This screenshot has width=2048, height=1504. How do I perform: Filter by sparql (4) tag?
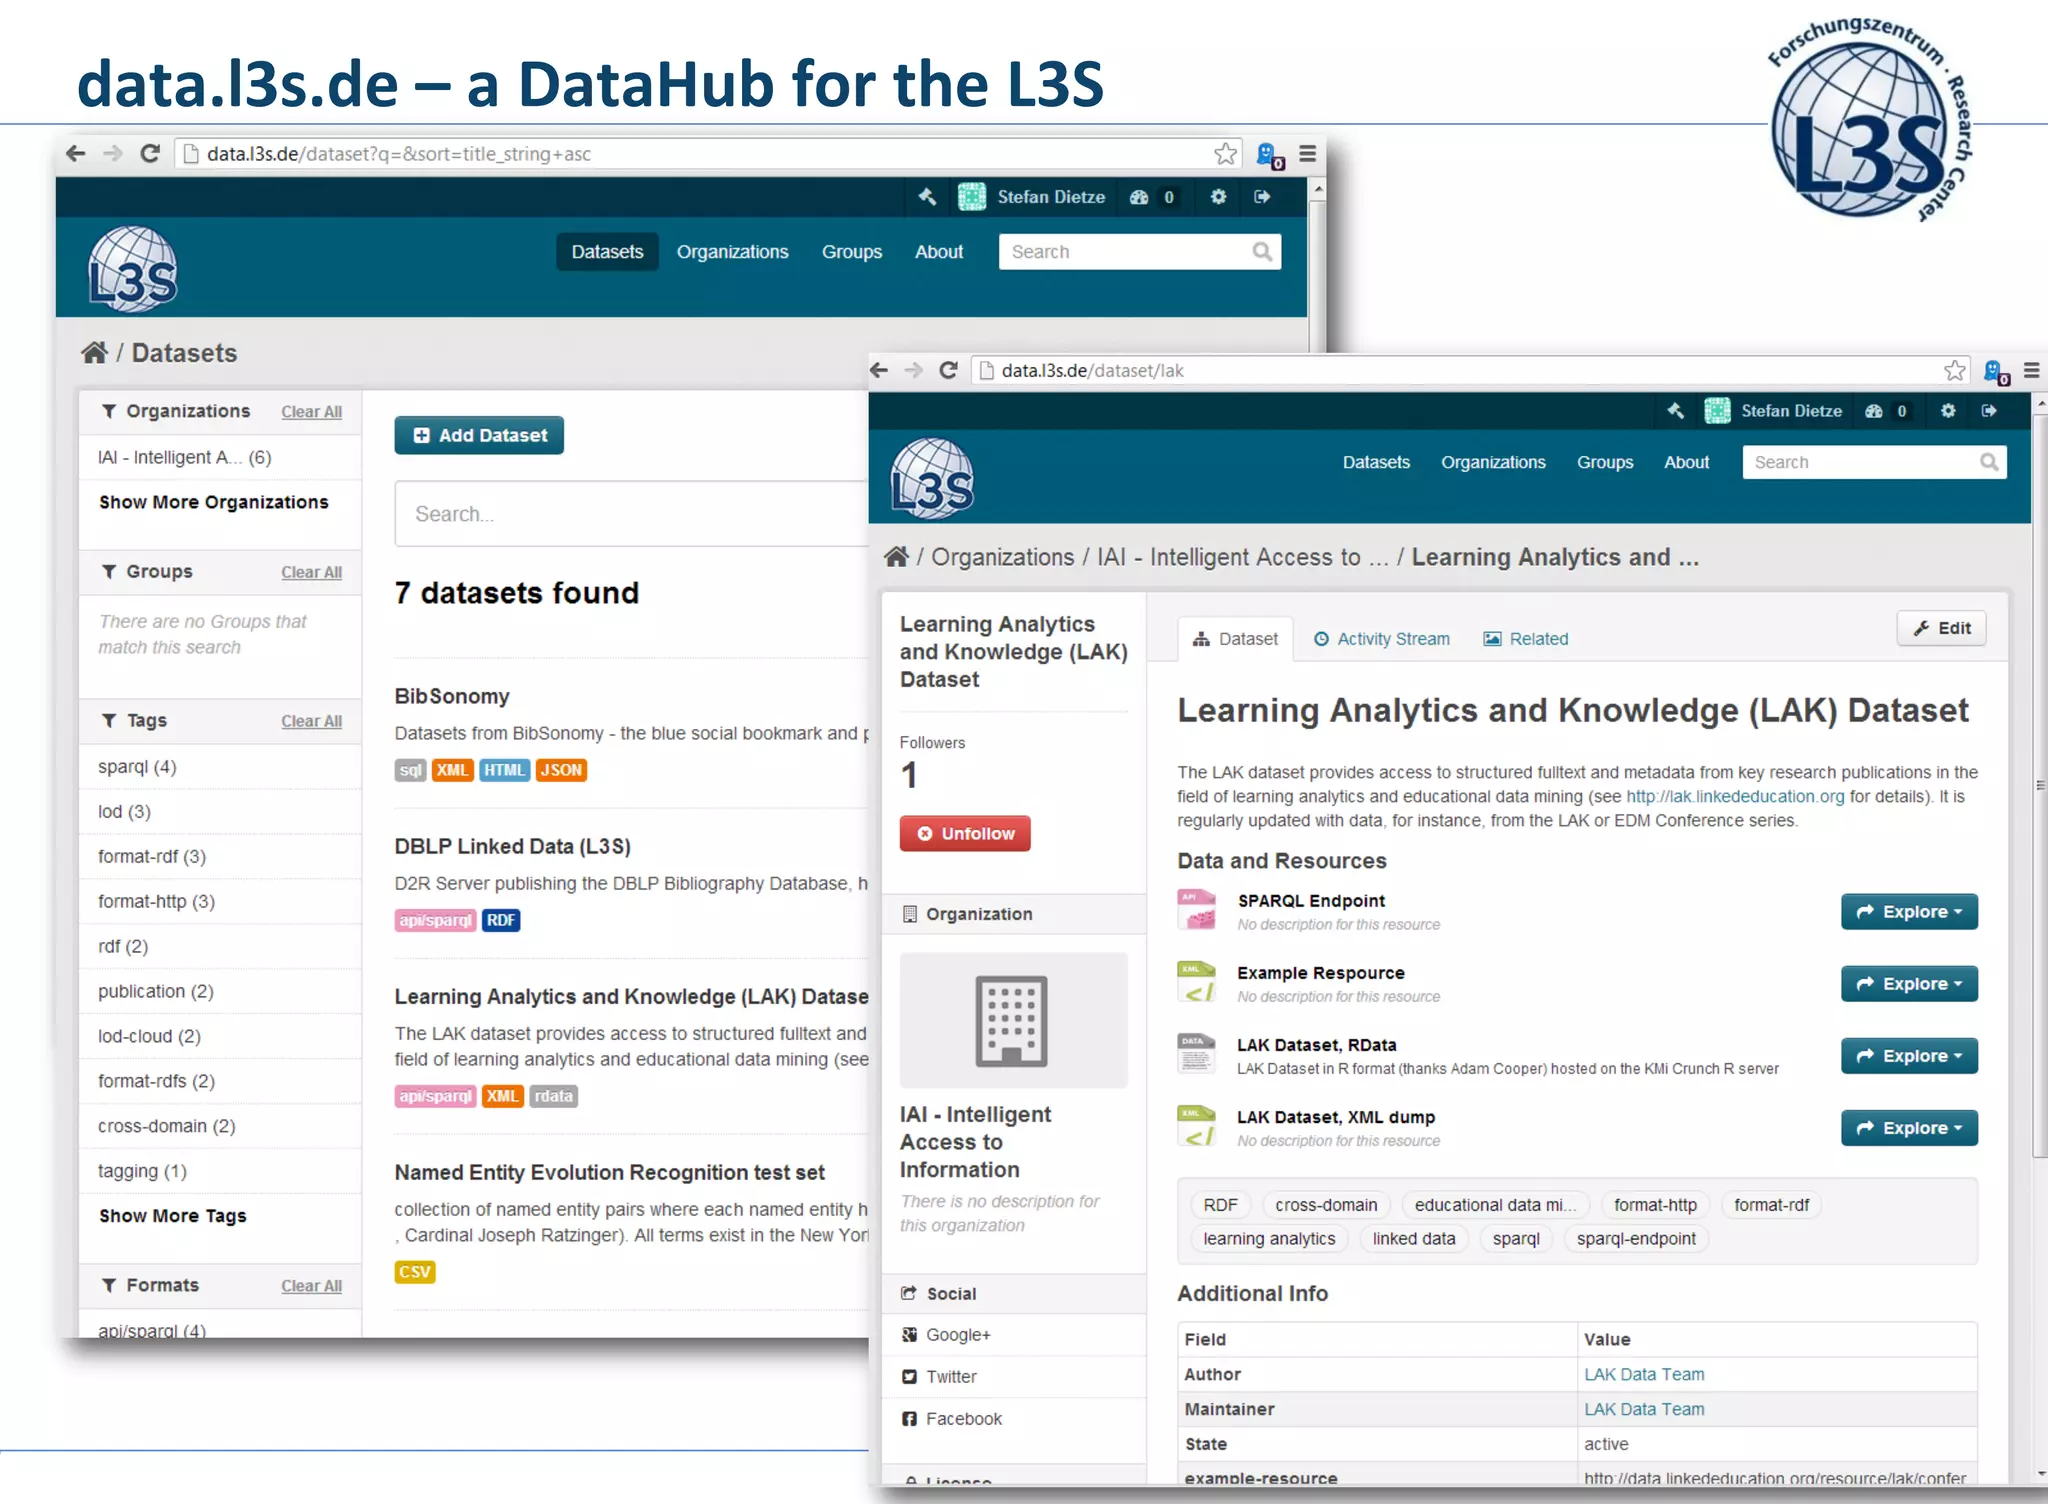tap(137, 766)
